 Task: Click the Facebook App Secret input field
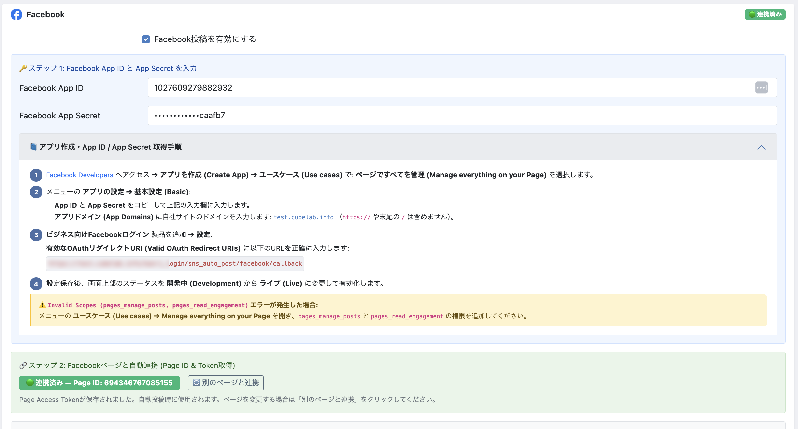click(462, 116)
